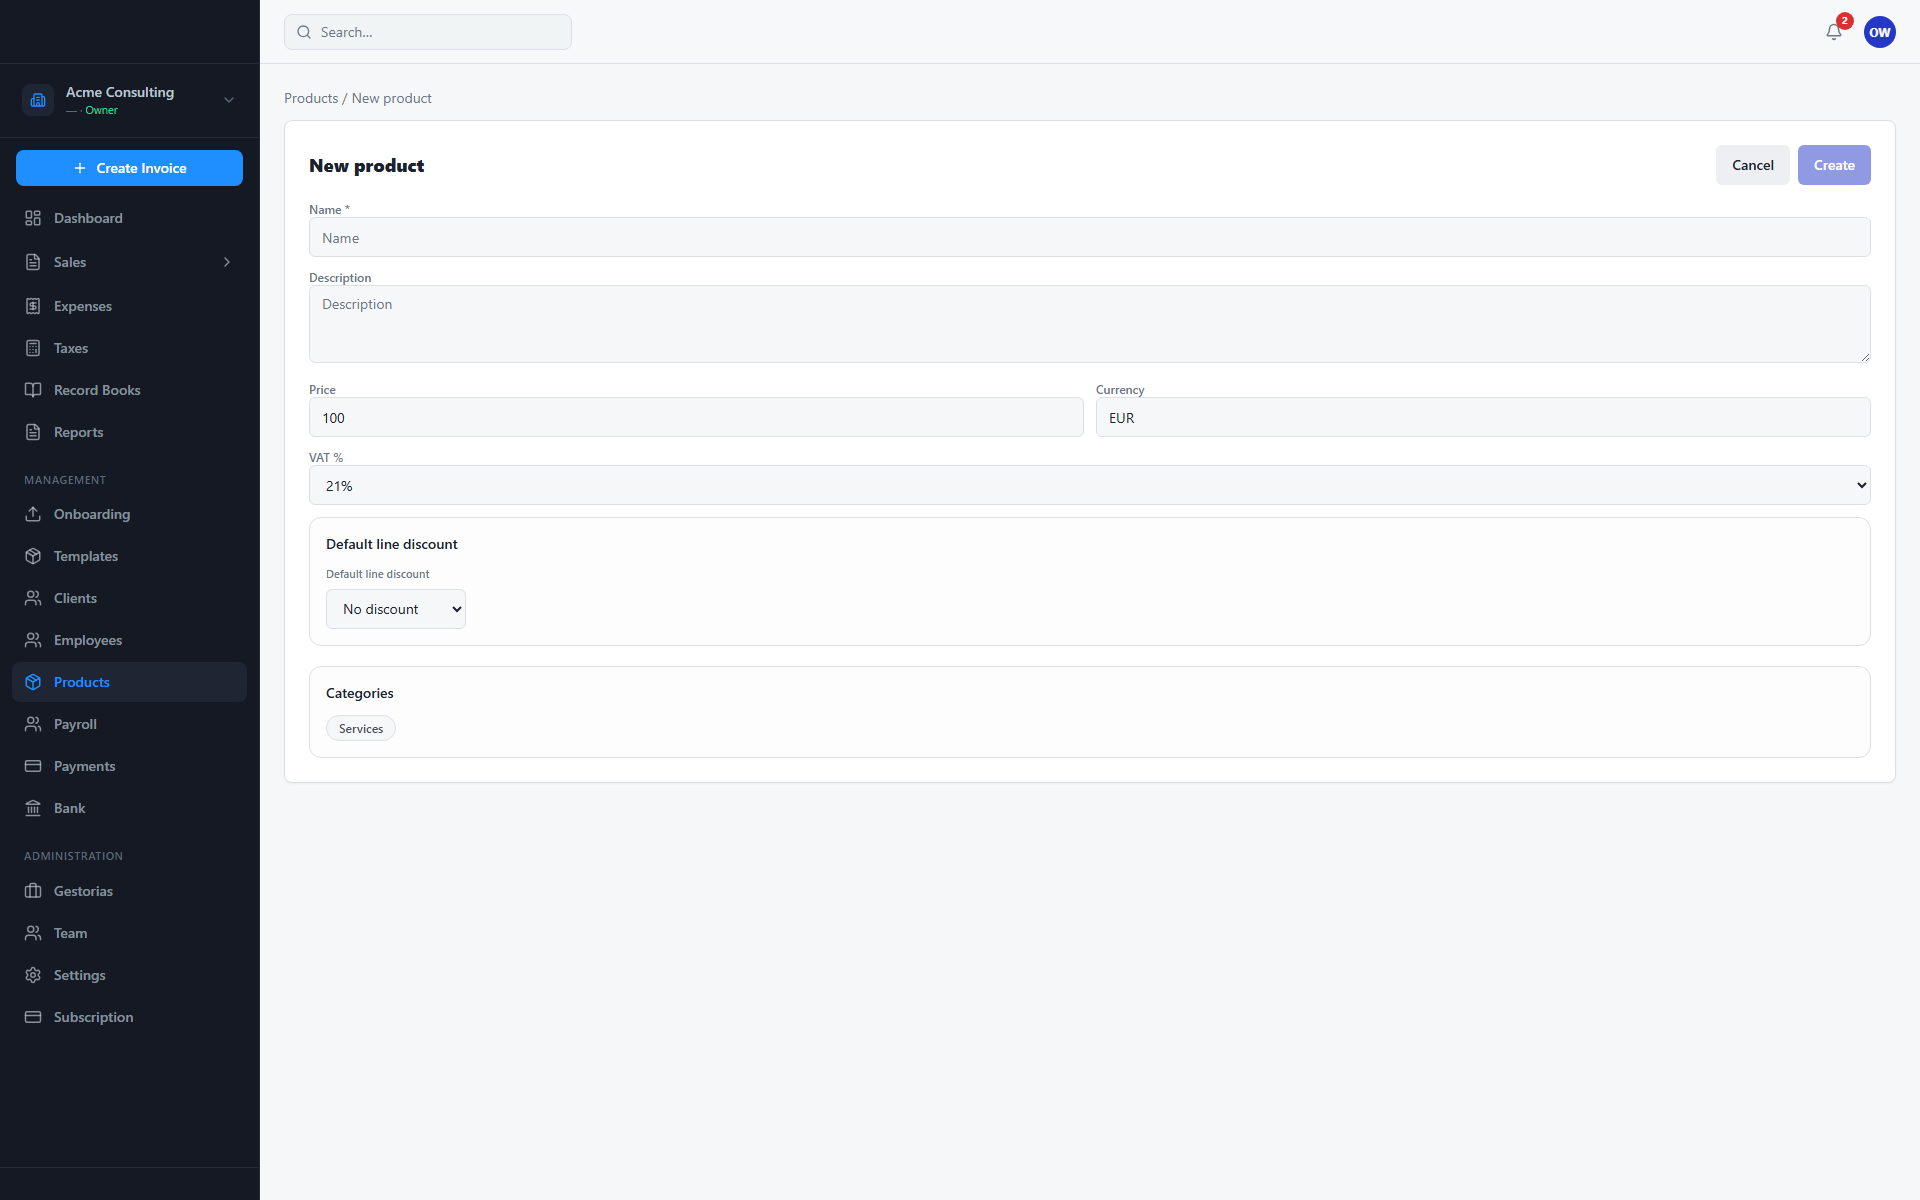Open the notifications bell
The height and width of the screenshot is (1200, 1920).
tap(1833, 32)
